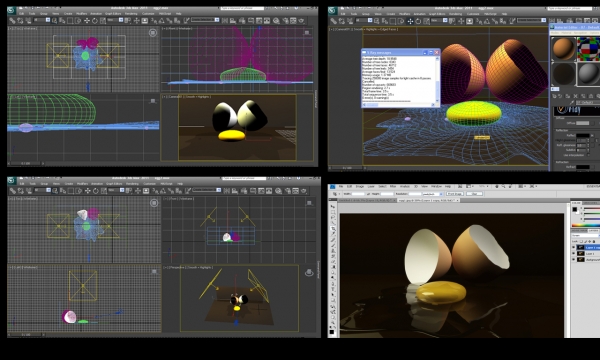Screen dimensions: 600x360
Task: Click vertical scrollbar of V-Ray messages window
Action: [437, 80]
